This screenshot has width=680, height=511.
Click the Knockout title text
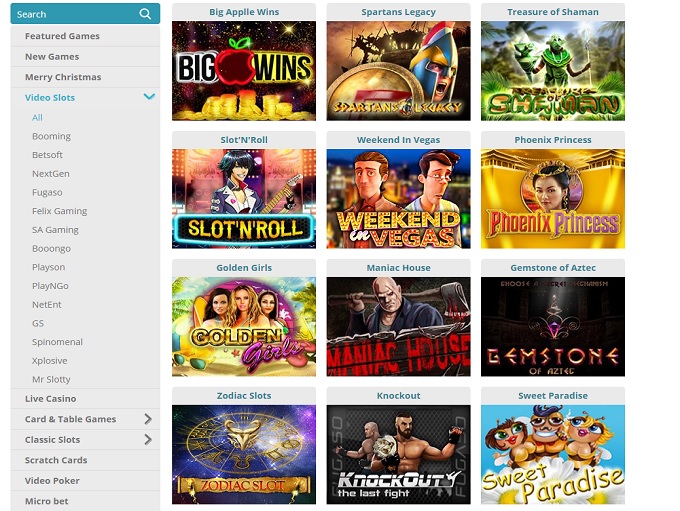point(399,396)
